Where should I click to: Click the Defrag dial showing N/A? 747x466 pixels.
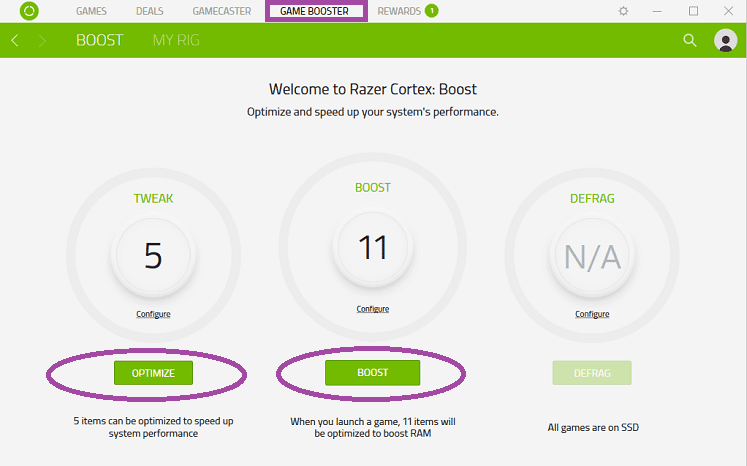tap(592, 256)
